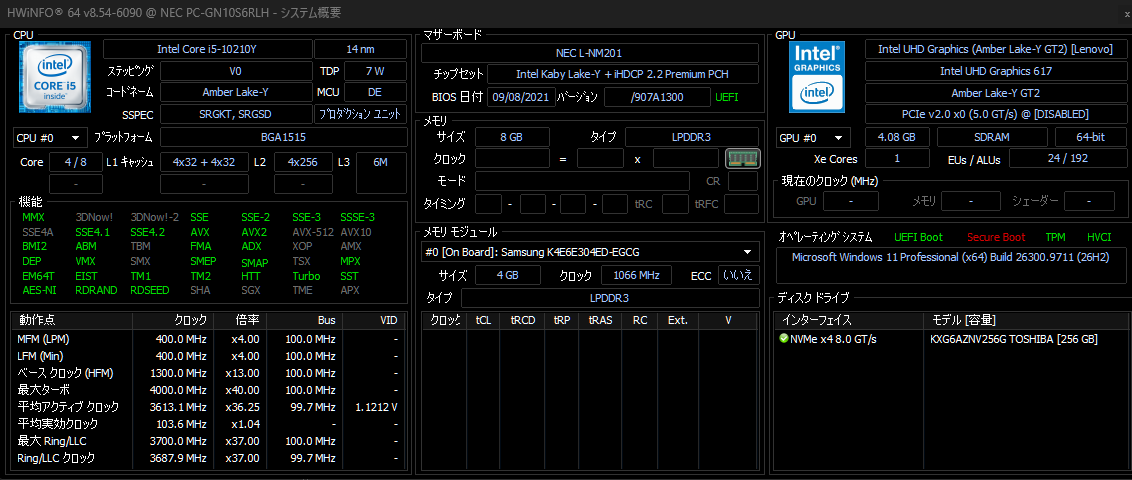Click the UEFI Boot status label

pyautogui.click(x=918, y=237)
